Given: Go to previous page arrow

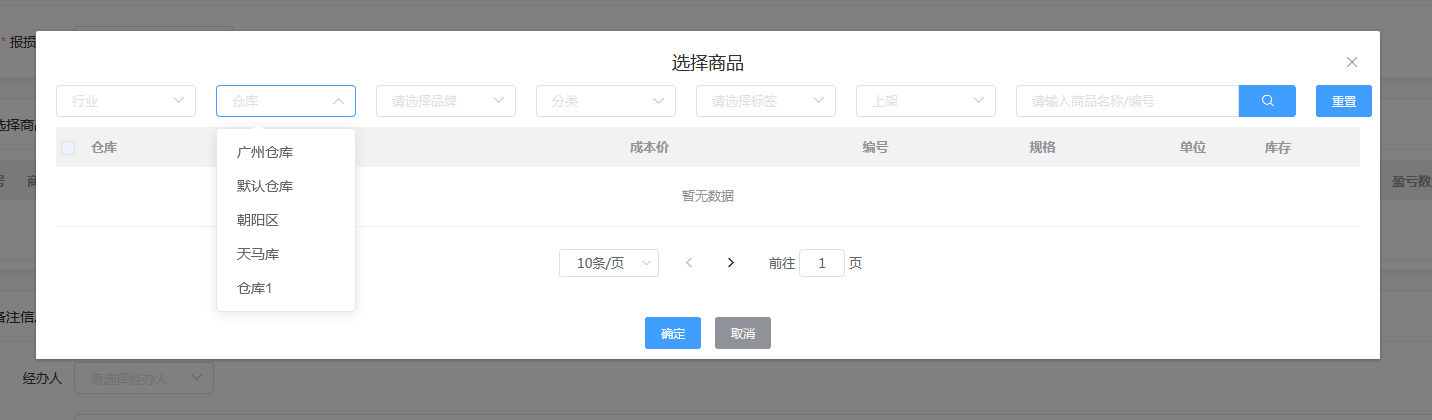Looking at the screenshot, I should click(x=689, y=263).
